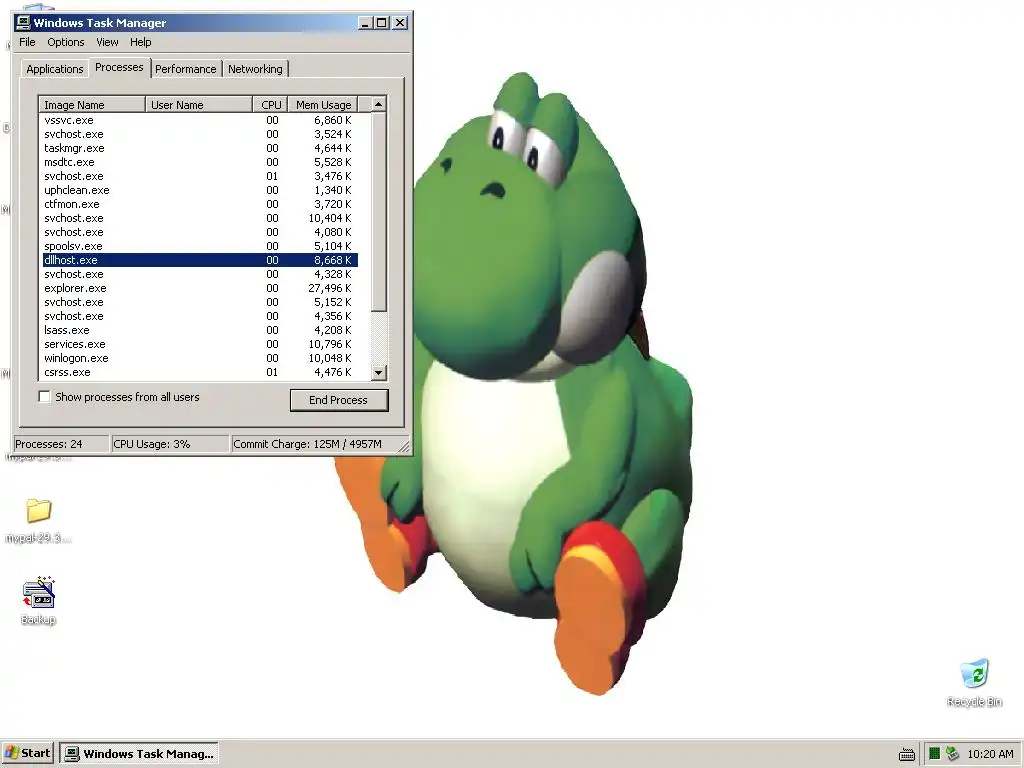
Task: Click the 27,496 K memory value
Action: tap(330, 288)
